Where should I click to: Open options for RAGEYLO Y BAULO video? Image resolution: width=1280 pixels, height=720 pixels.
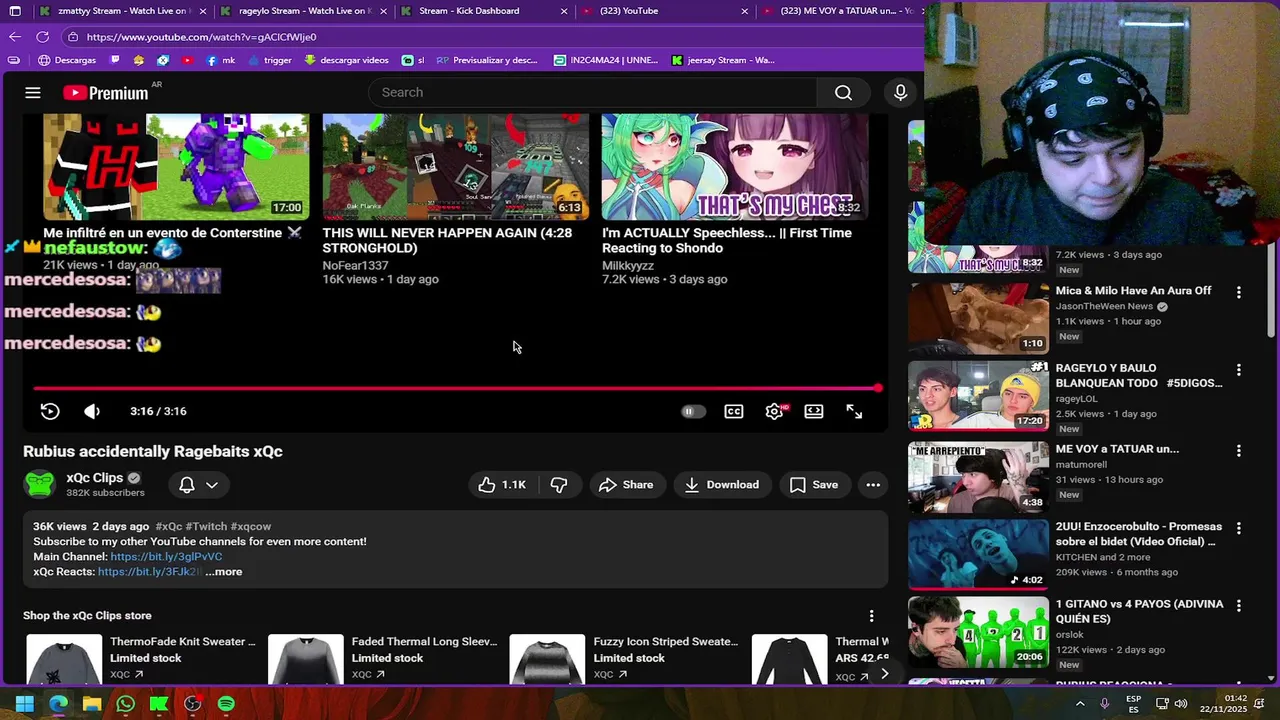click(1239, 370)
